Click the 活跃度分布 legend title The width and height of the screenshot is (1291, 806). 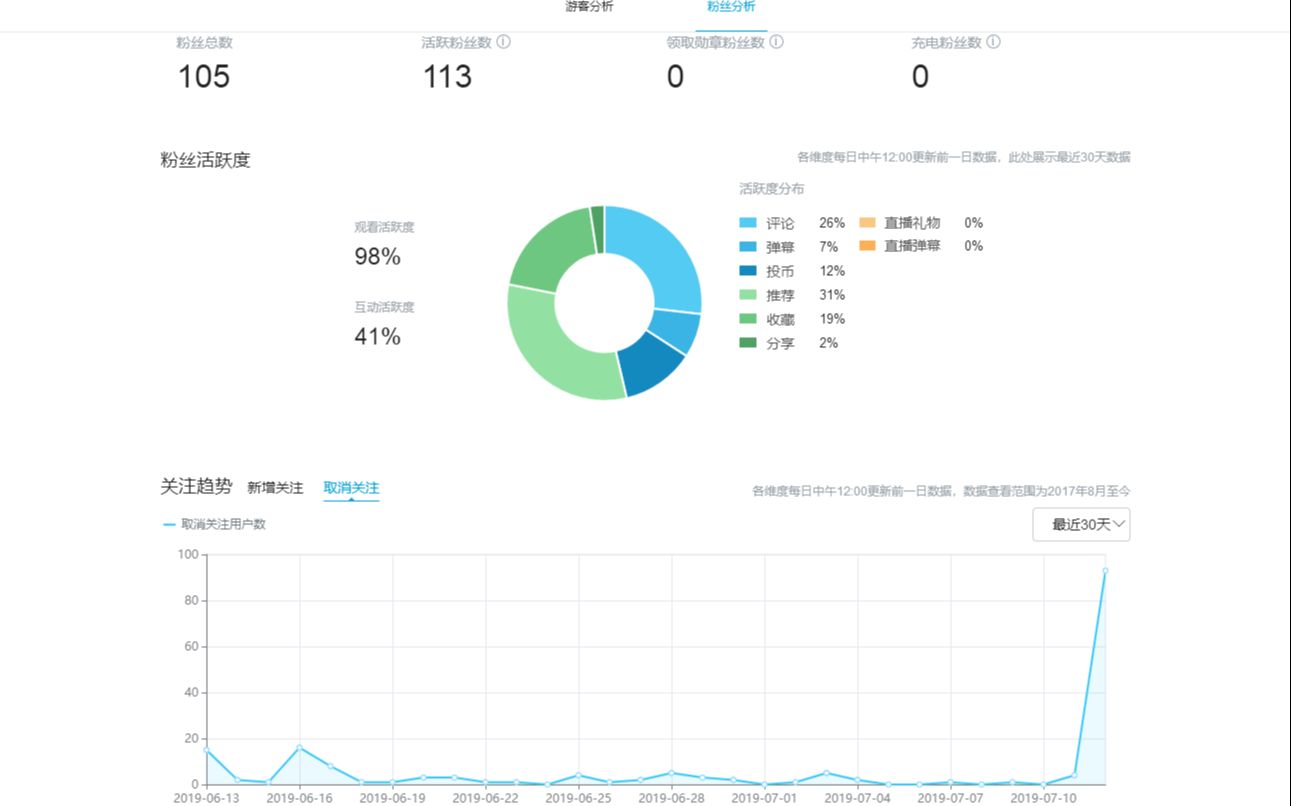772,189
